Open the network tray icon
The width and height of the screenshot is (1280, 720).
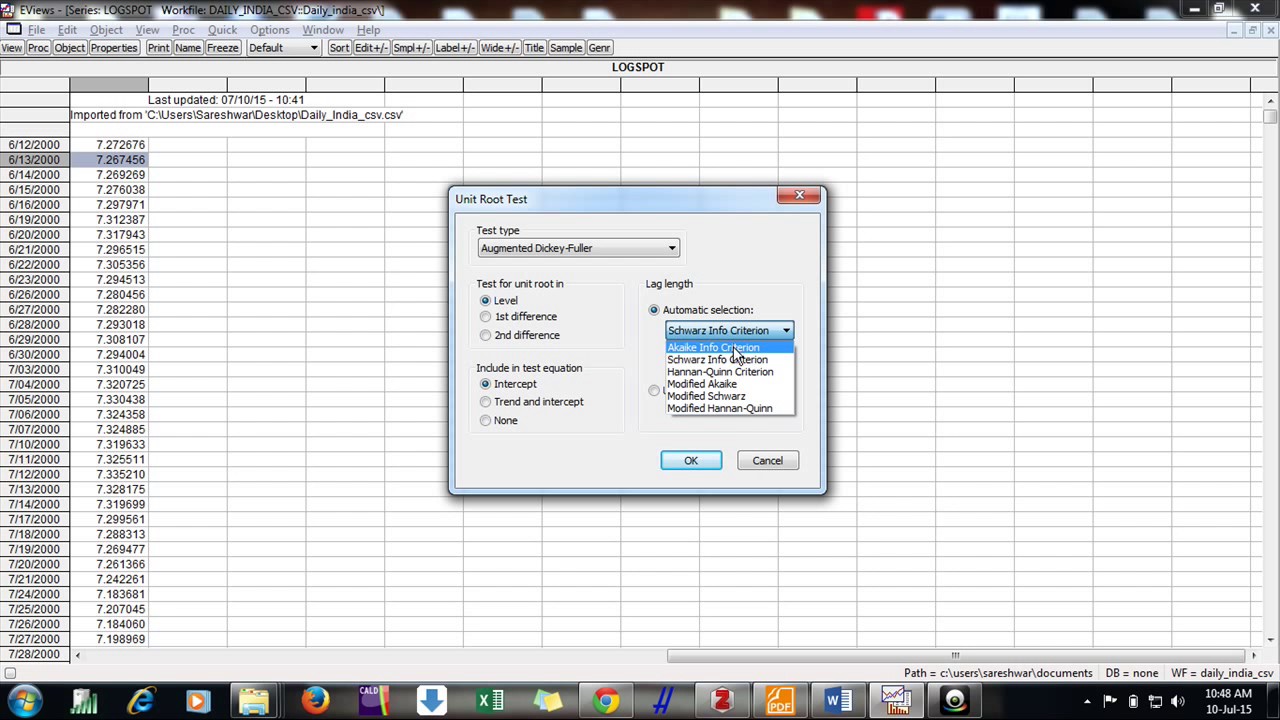tap(1155, 701)
